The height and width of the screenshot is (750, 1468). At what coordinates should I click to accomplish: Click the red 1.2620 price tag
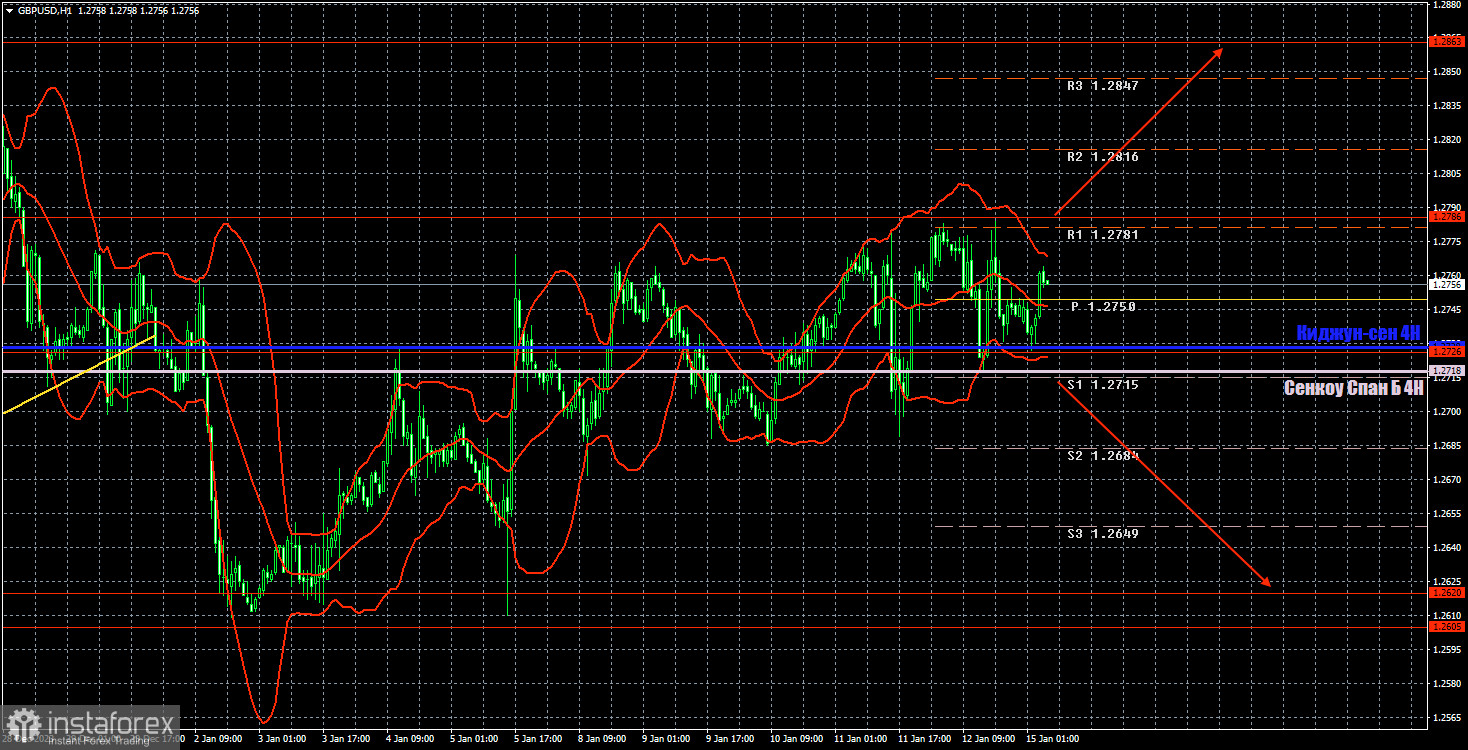[x=1447, y=592]
